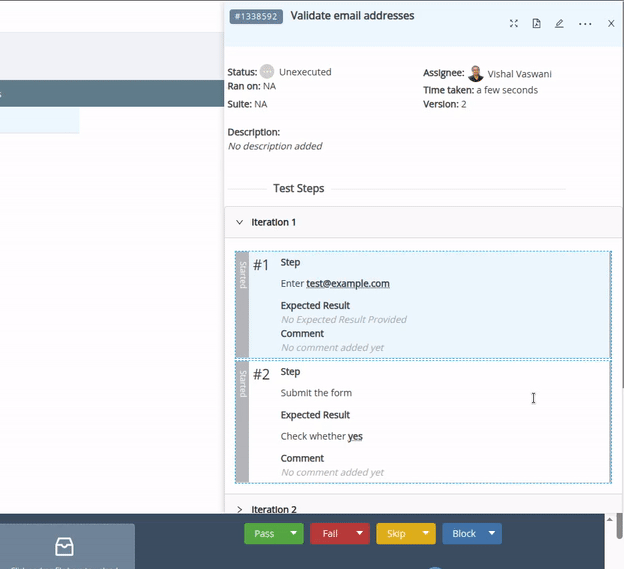Image resolution: width=624 pixels, height=569 pixels.
Task: Open the Pass button dropdown arrow
Action: pyautogui.click(x=294, y=534)
